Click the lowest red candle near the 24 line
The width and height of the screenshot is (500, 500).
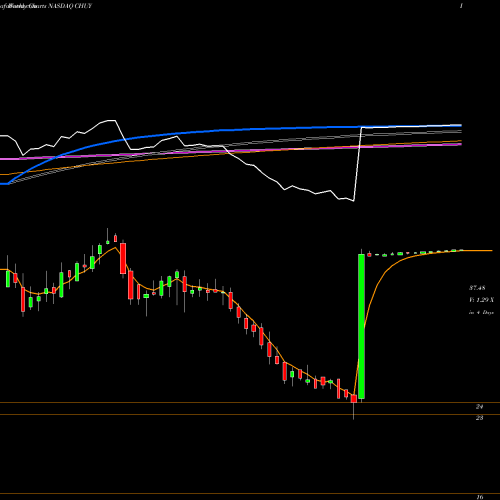point(353,399)
